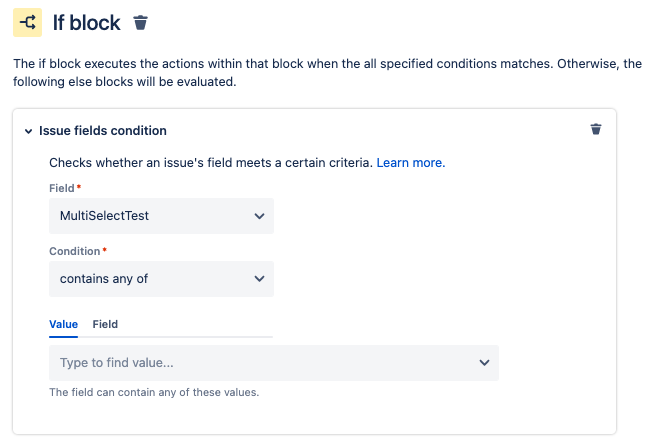Click the chevron arrow beside 'contains any of'
Image resolution: width=661 pixels, height=448 pixels.
click(x=260, y=279)
